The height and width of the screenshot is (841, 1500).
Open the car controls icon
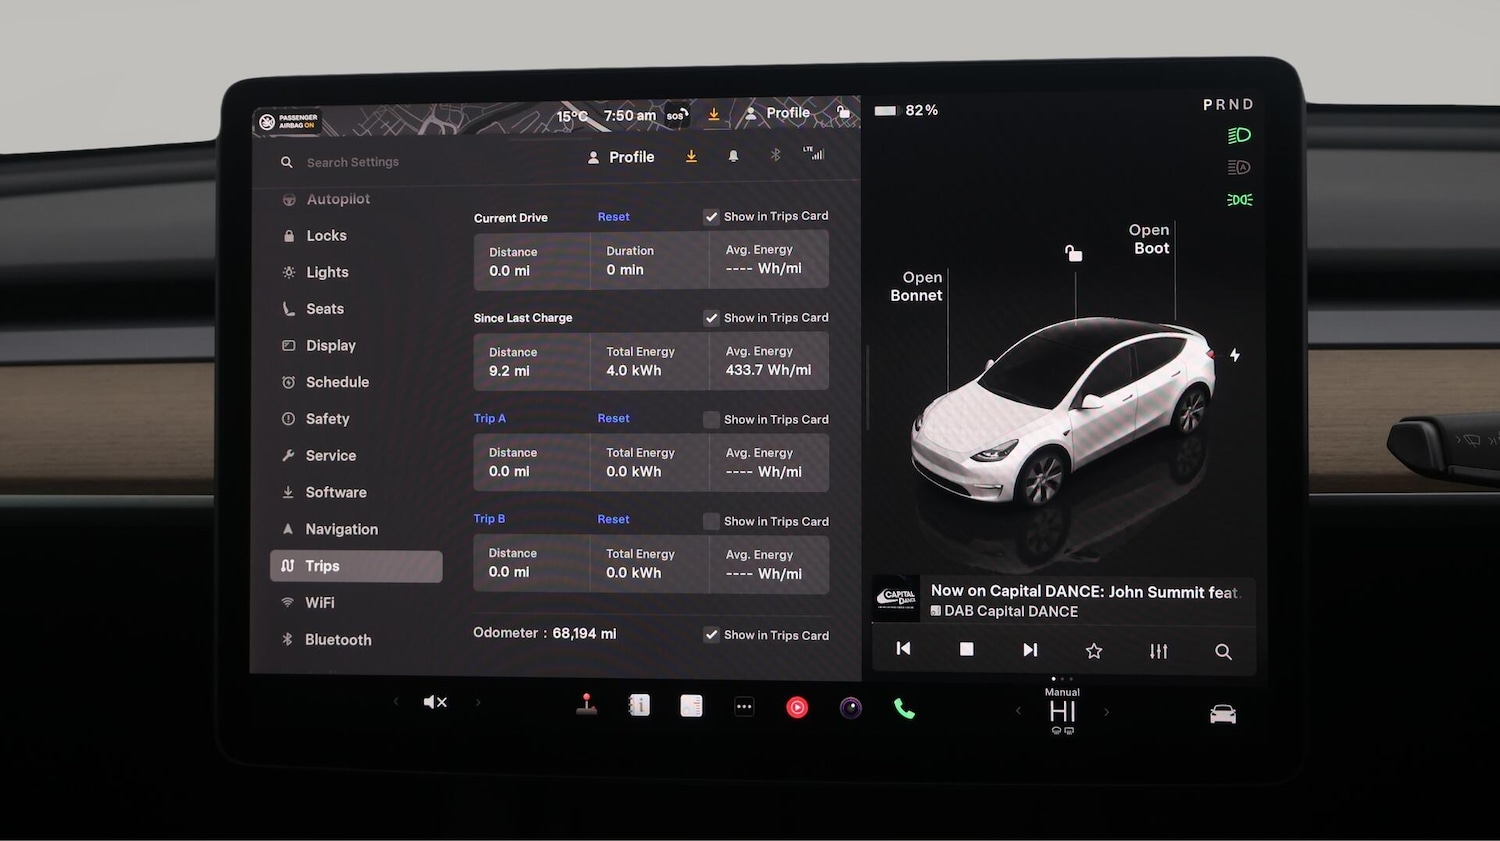pyautogui.click(x=1222, y=714)
